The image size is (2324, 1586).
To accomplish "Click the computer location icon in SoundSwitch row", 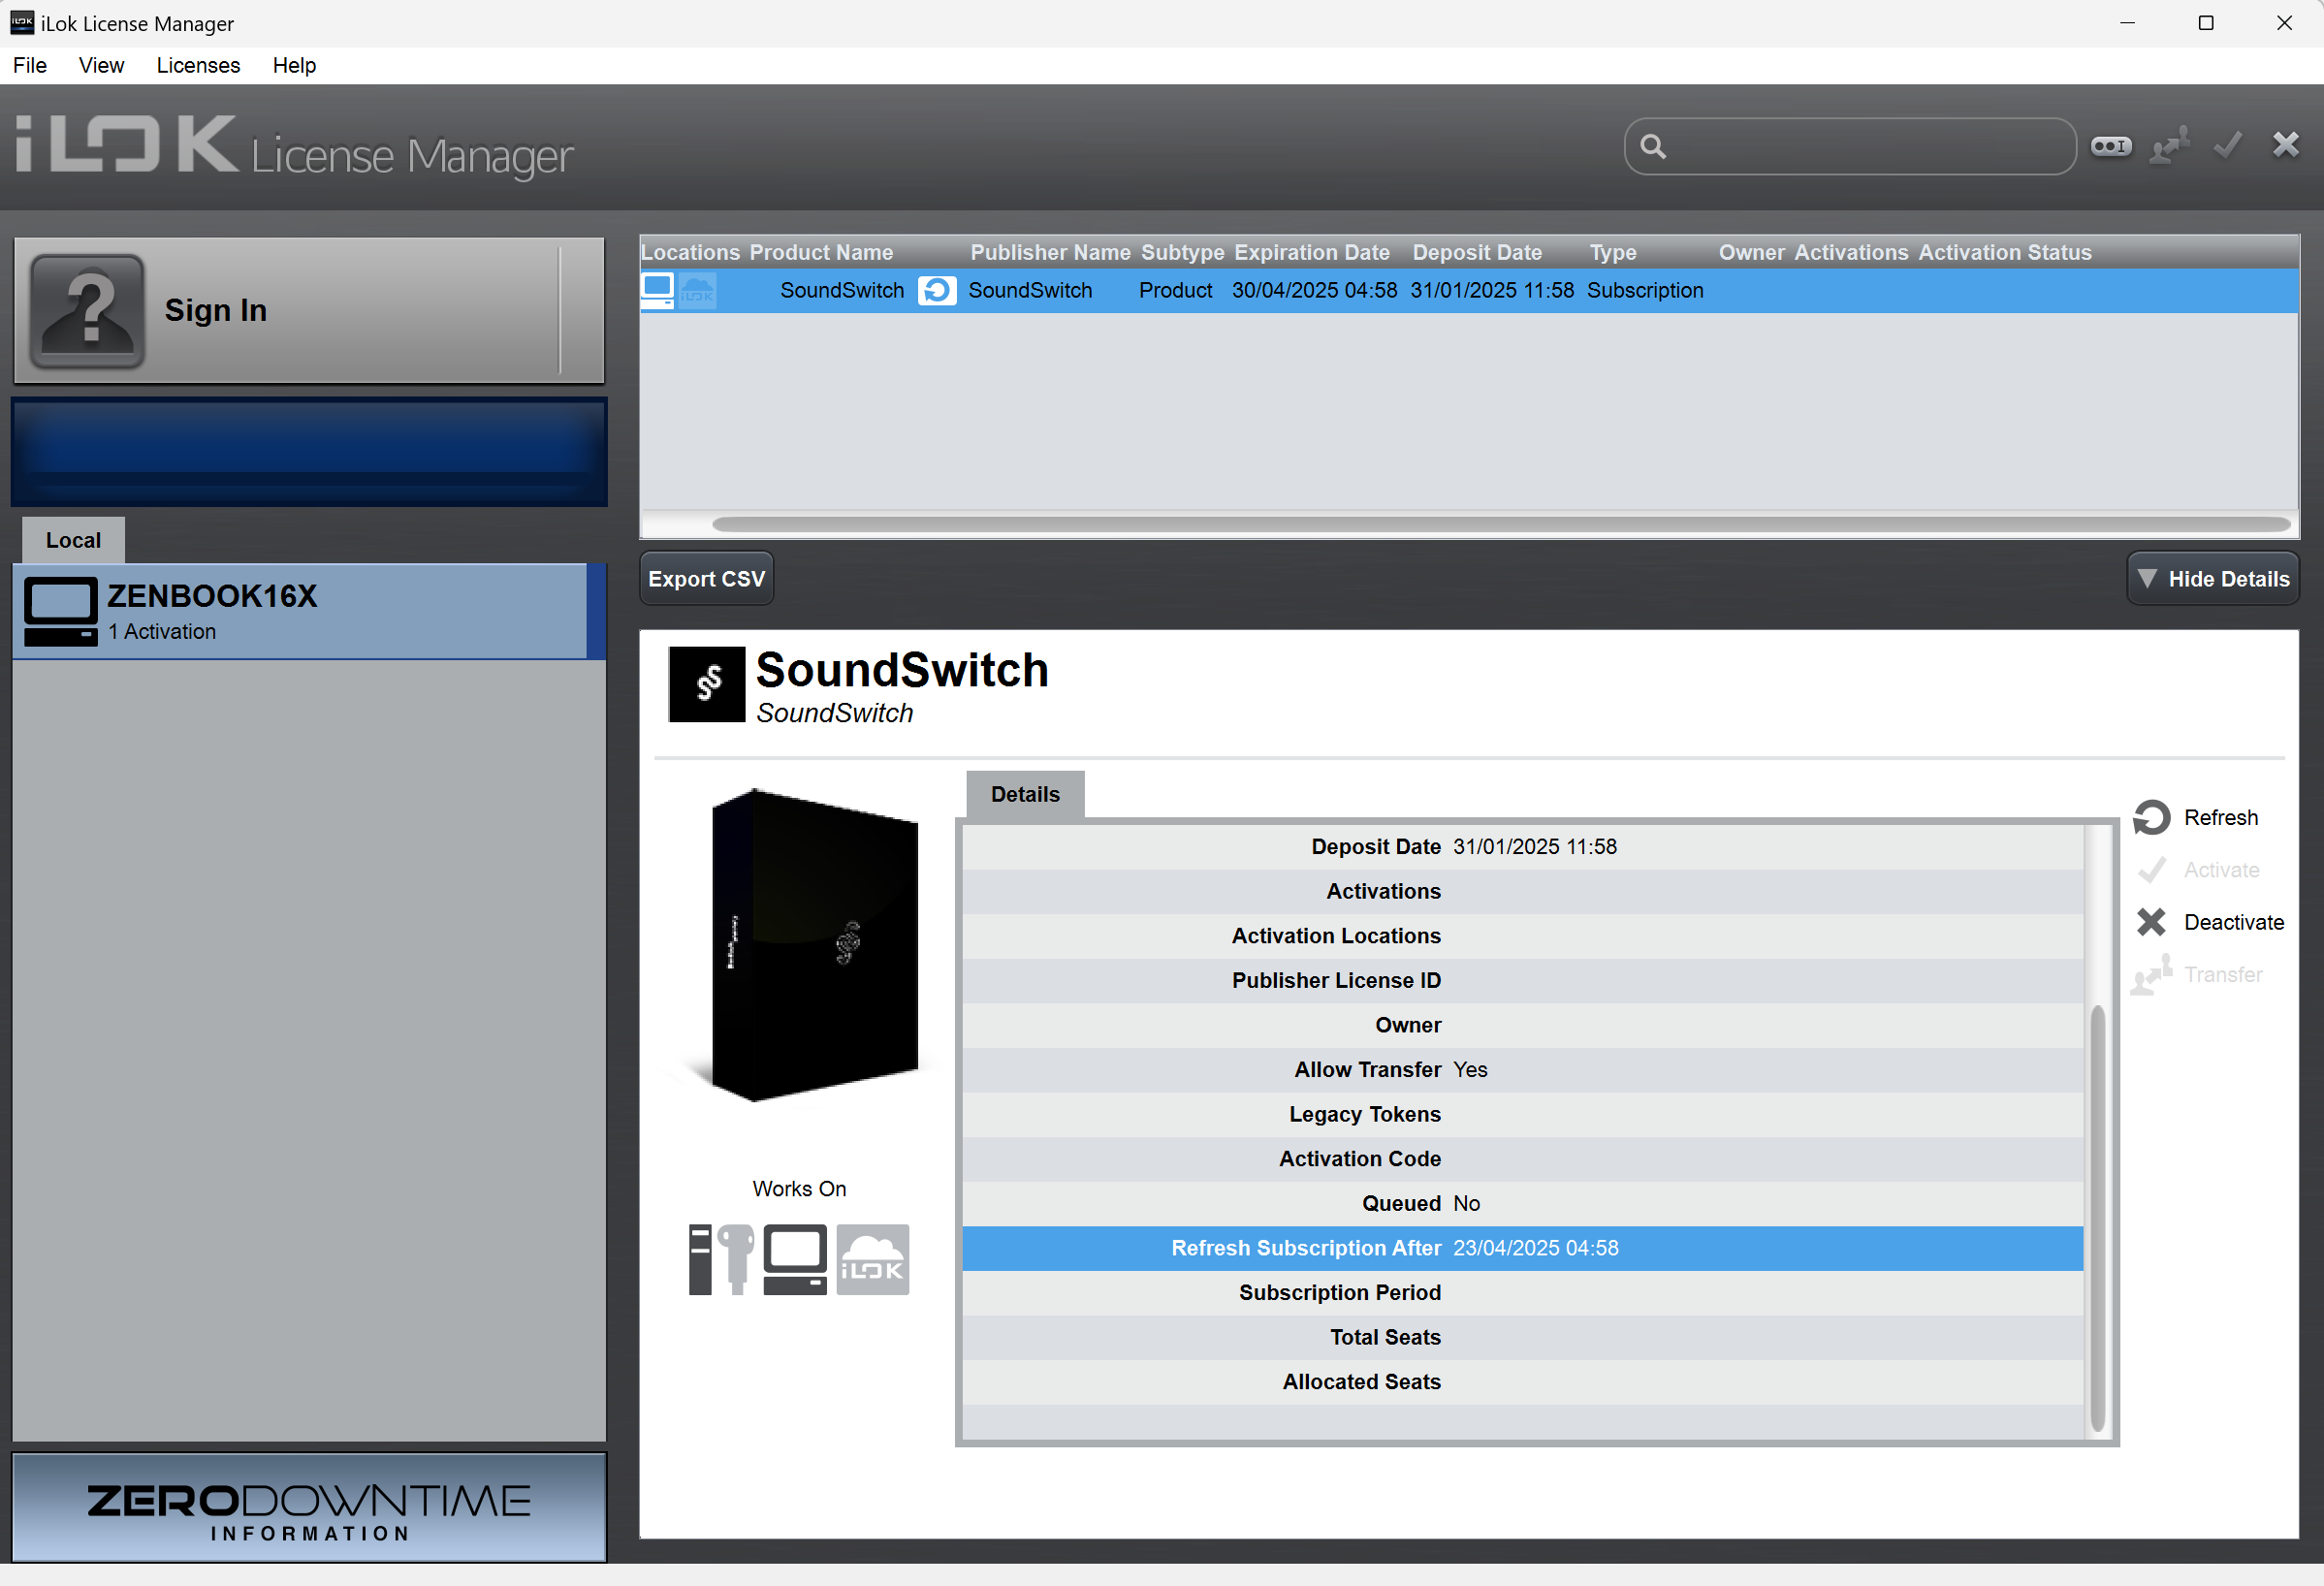I will pyautogui.click(x=657, y=291).
